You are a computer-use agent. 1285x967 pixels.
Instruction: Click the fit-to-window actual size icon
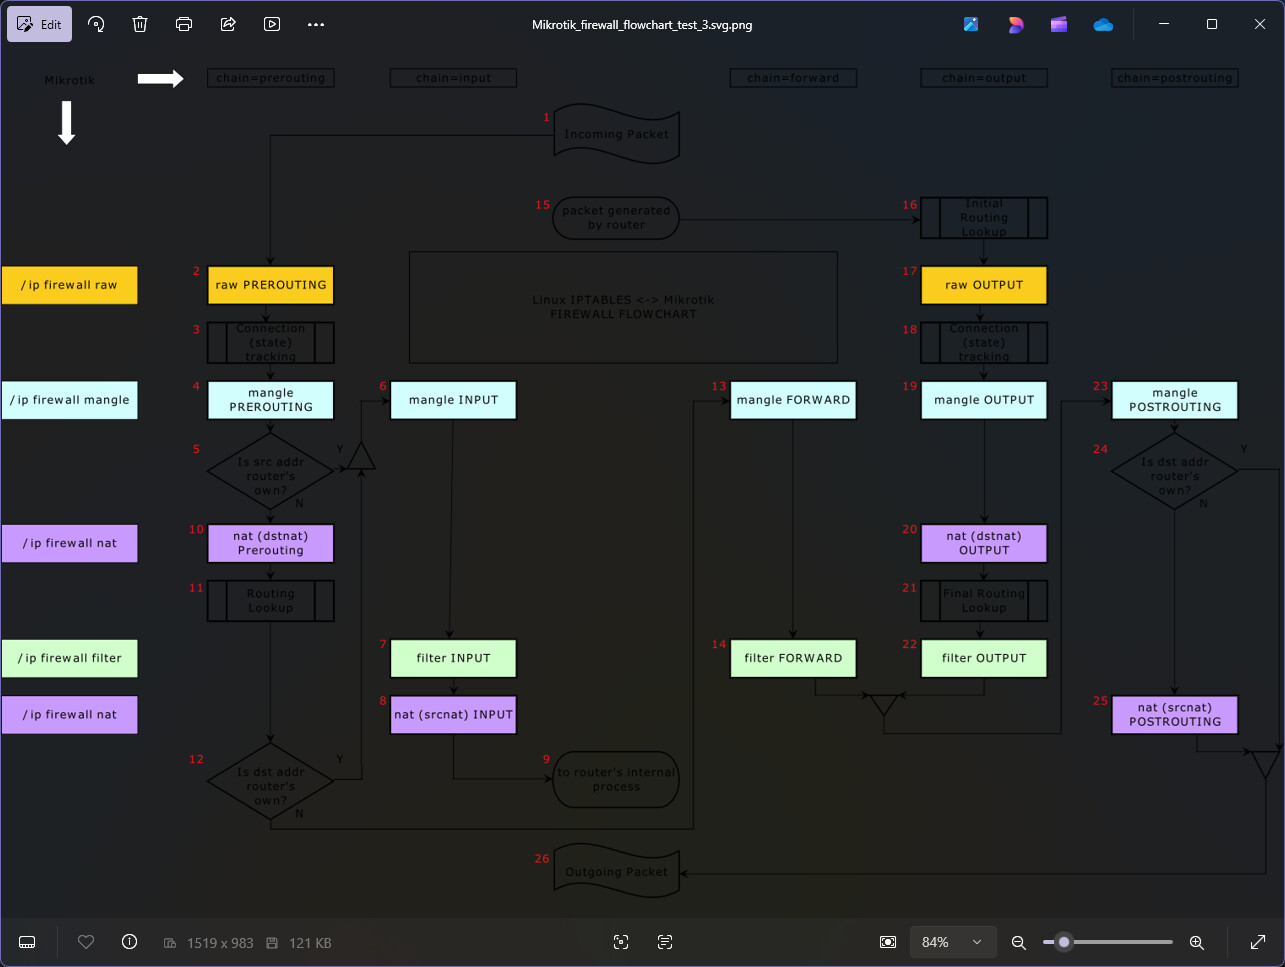click(888, 942)
